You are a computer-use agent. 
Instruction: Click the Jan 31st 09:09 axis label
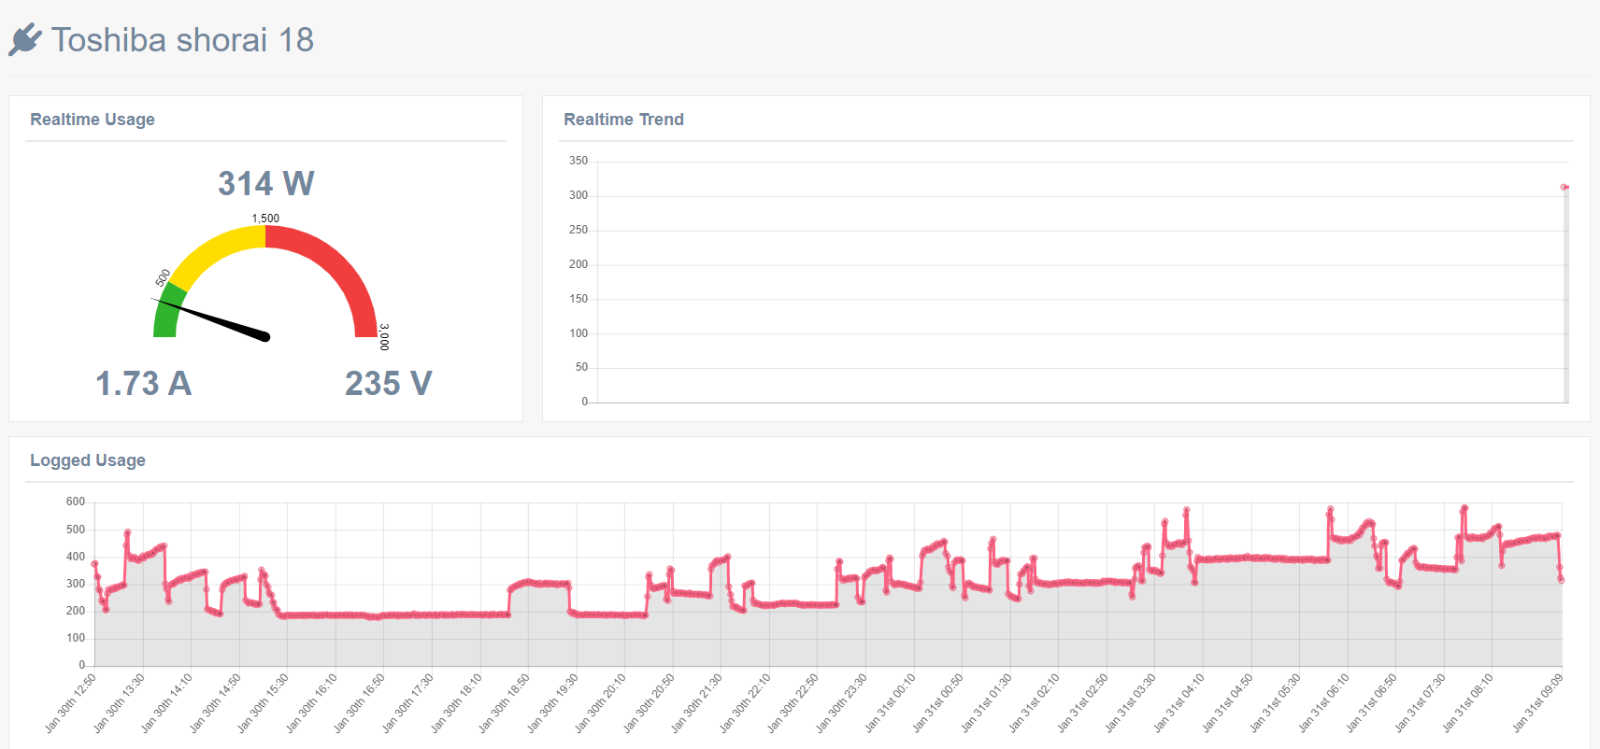click(x=1538, y=703)
